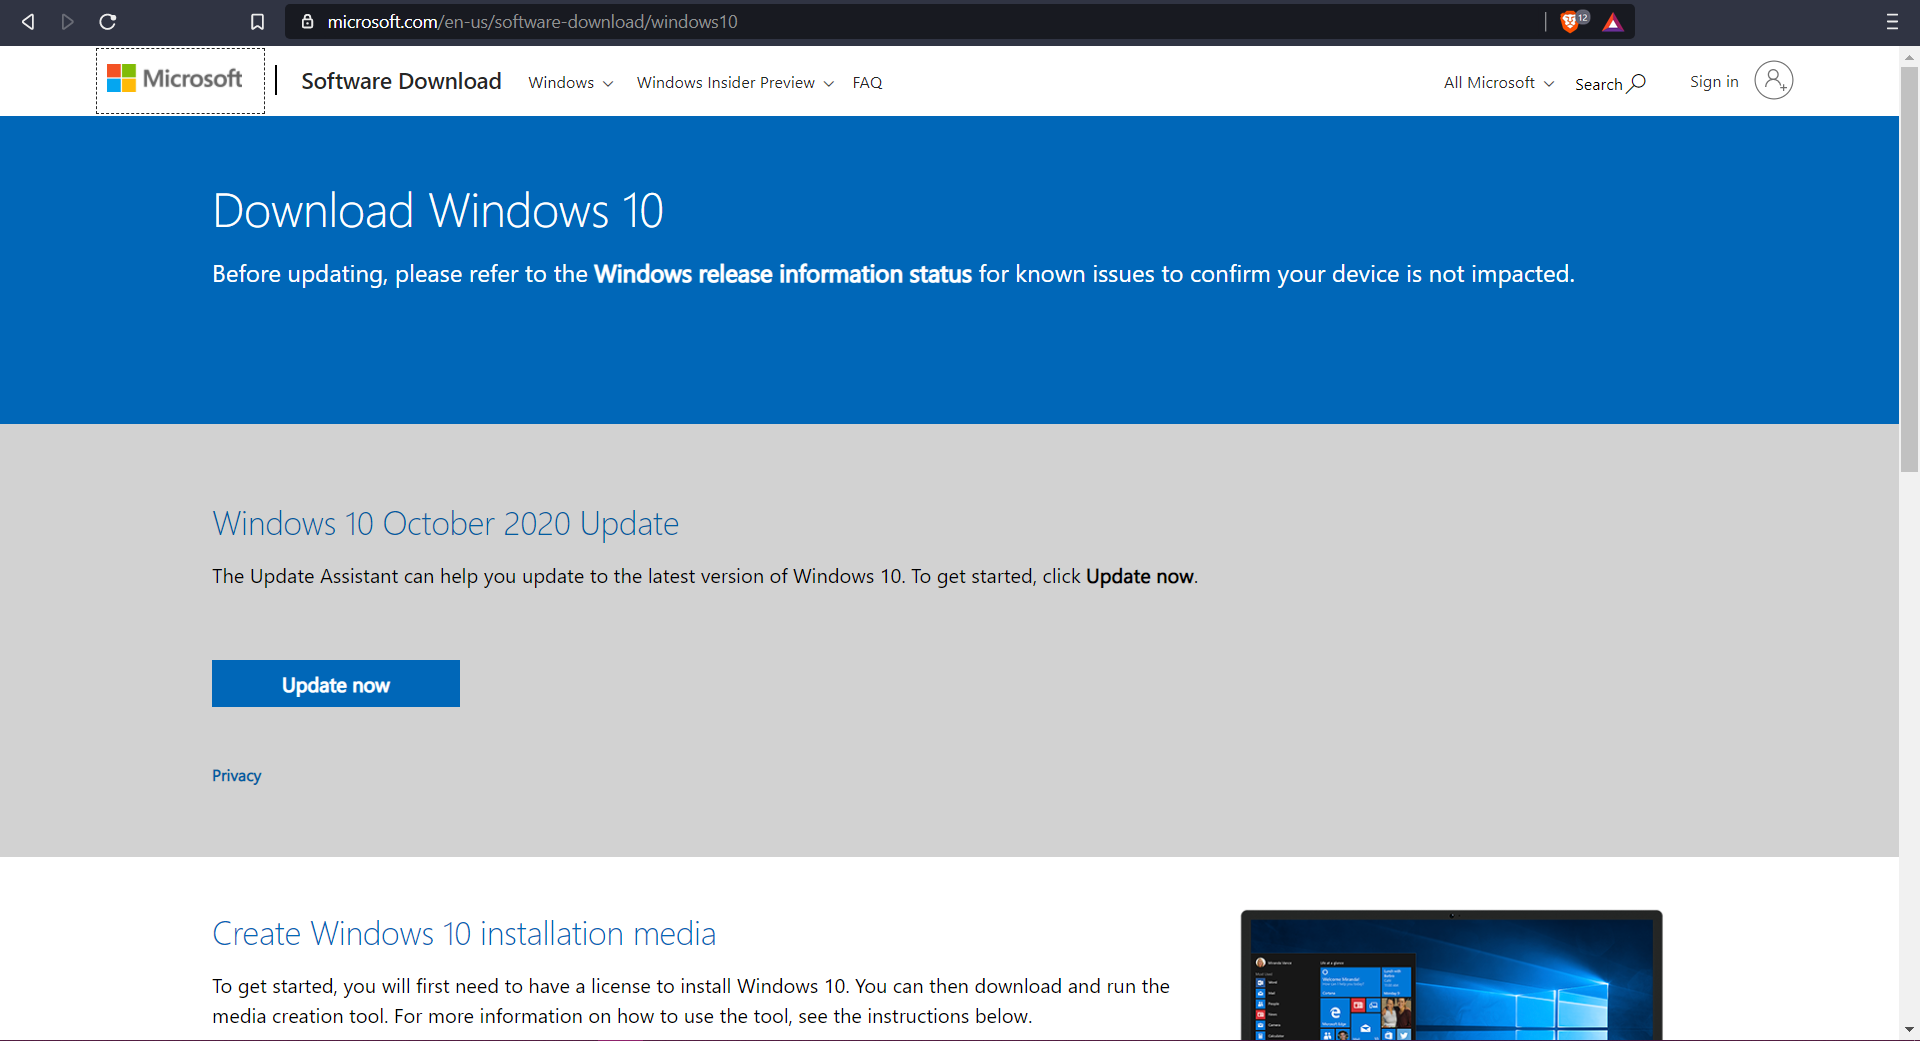Viewport: 1920px width, 1041px height.
Task: Click the laptop Windows 10 image
Action: click(x=1451, y=975)
